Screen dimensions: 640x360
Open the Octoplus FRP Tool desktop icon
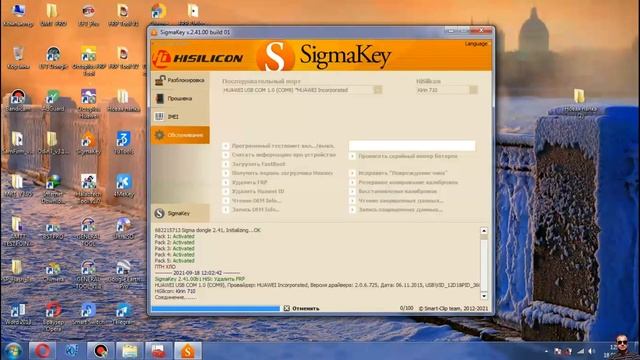(x=88, y=61)
